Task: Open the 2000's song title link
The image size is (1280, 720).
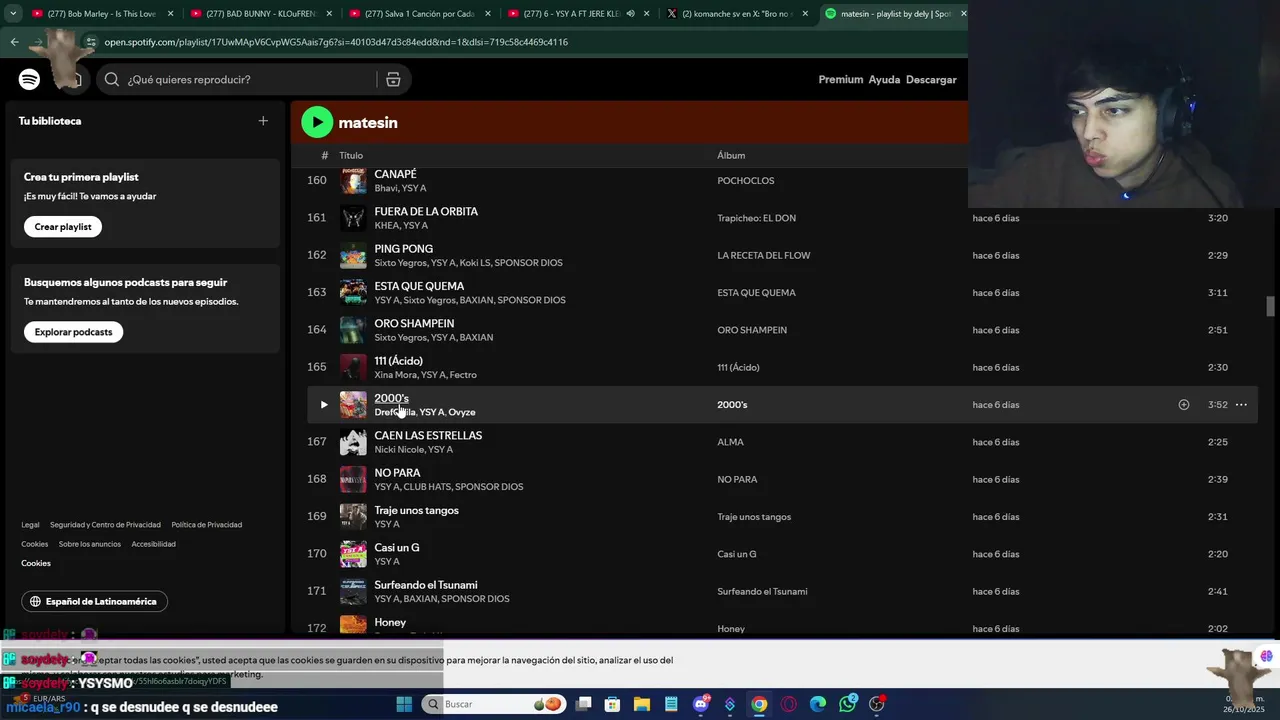Action: pyautogui.click(x=391, y=398)
